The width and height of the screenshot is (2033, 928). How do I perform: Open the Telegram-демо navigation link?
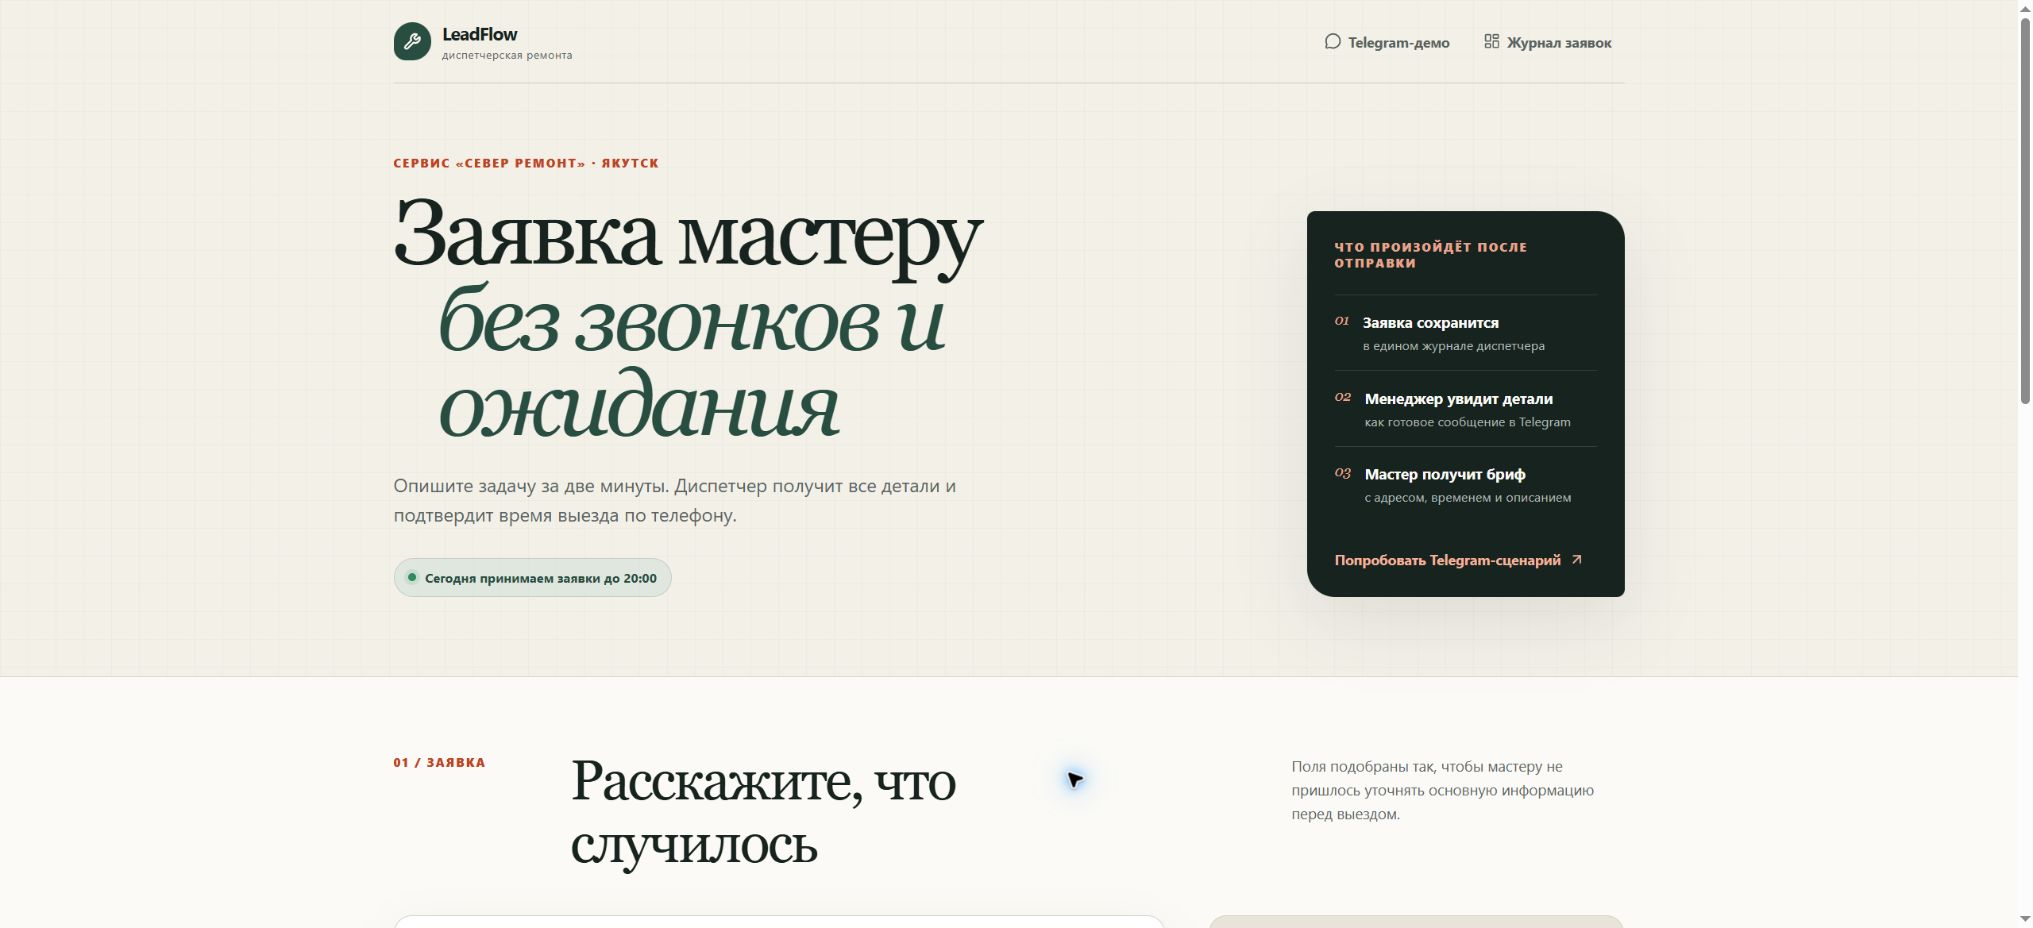pyautogui.click(x=1387, y=42)
